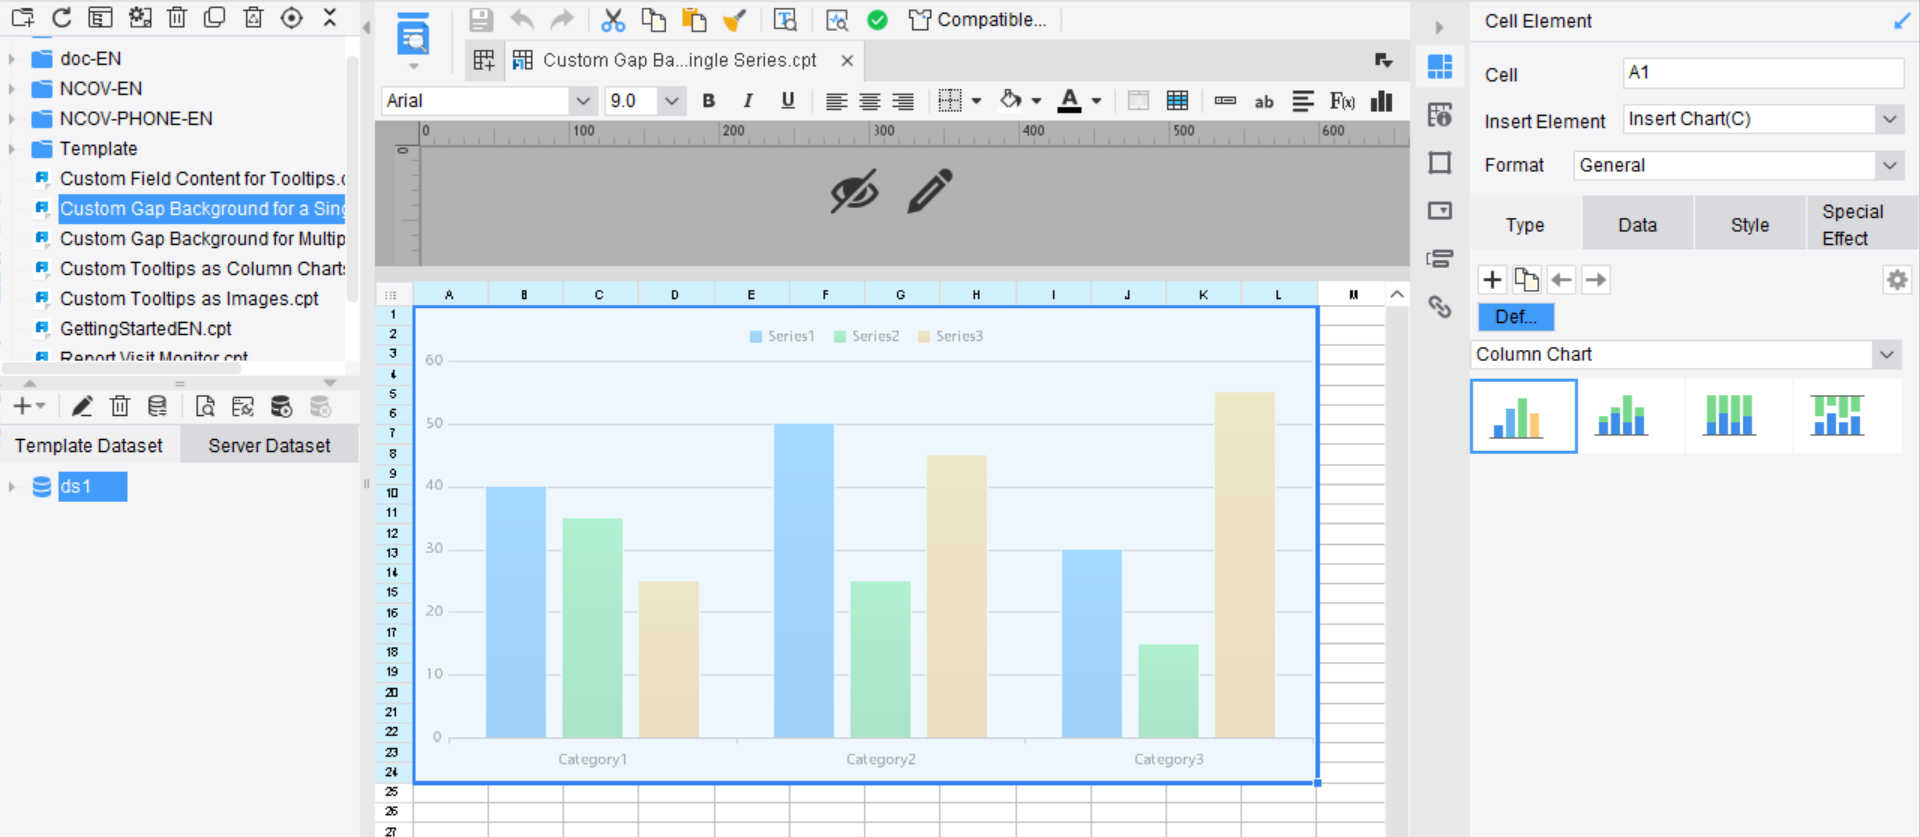Click the new folder icon in file panel
1920x837 pixels.
tap(22, 17)
